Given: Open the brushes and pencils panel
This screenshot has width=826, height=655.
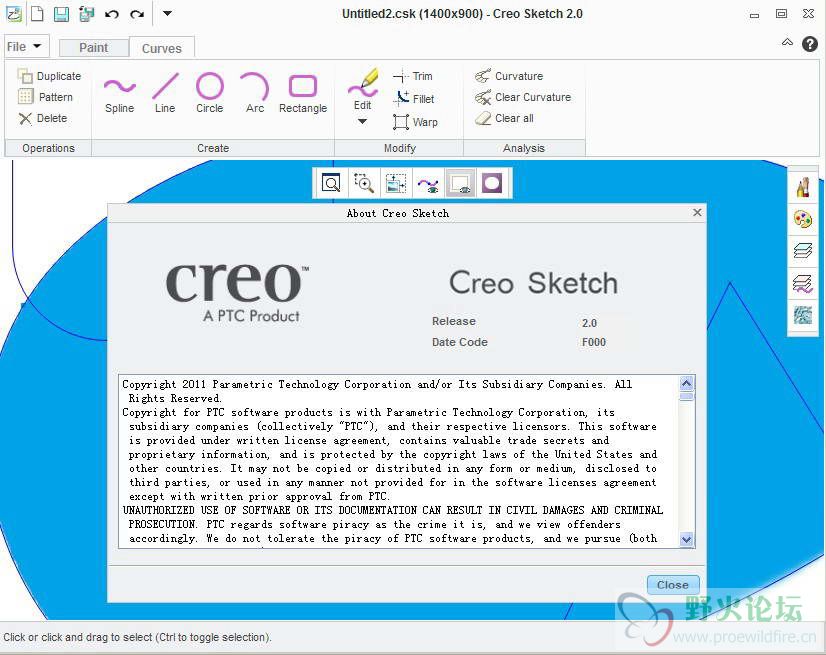Looking at the screenshot, I should pyautogui.click(x=803, y=188).
